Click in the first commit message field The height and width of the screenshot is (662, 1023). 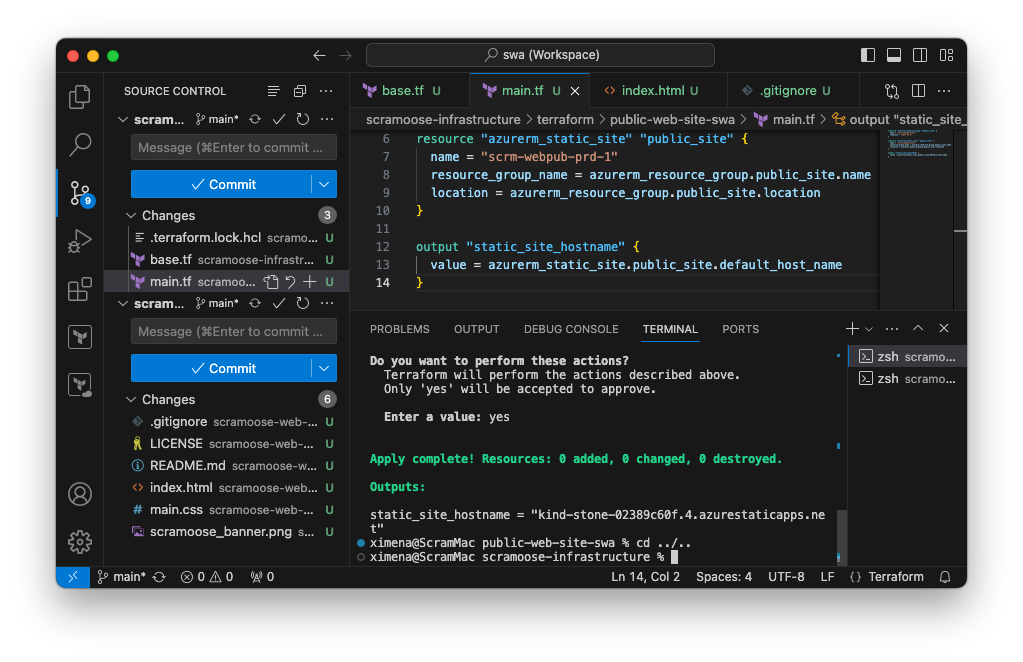click(x=234, y=147)
